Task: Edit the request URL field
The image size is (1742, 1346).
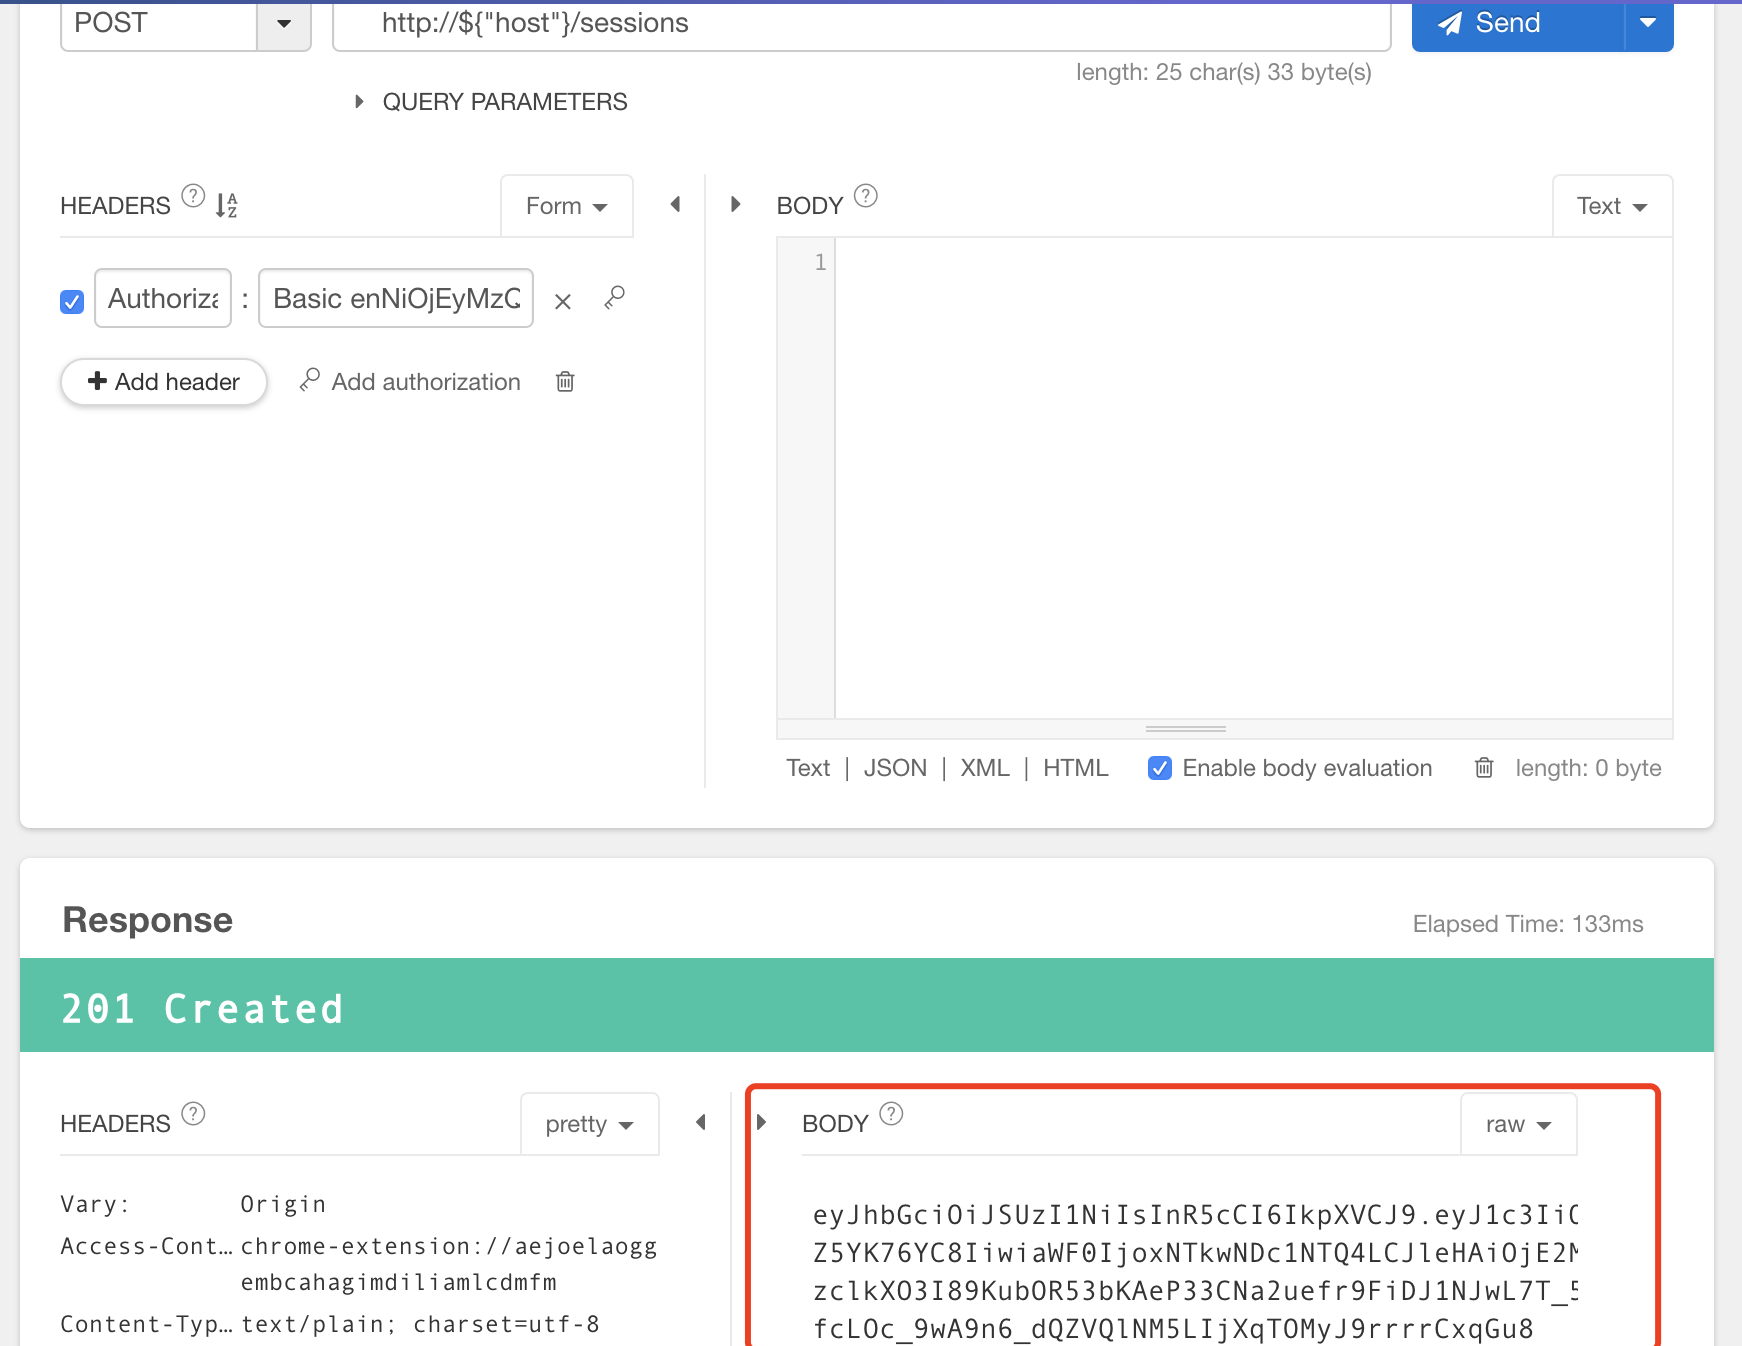Action: pos(861,24)
